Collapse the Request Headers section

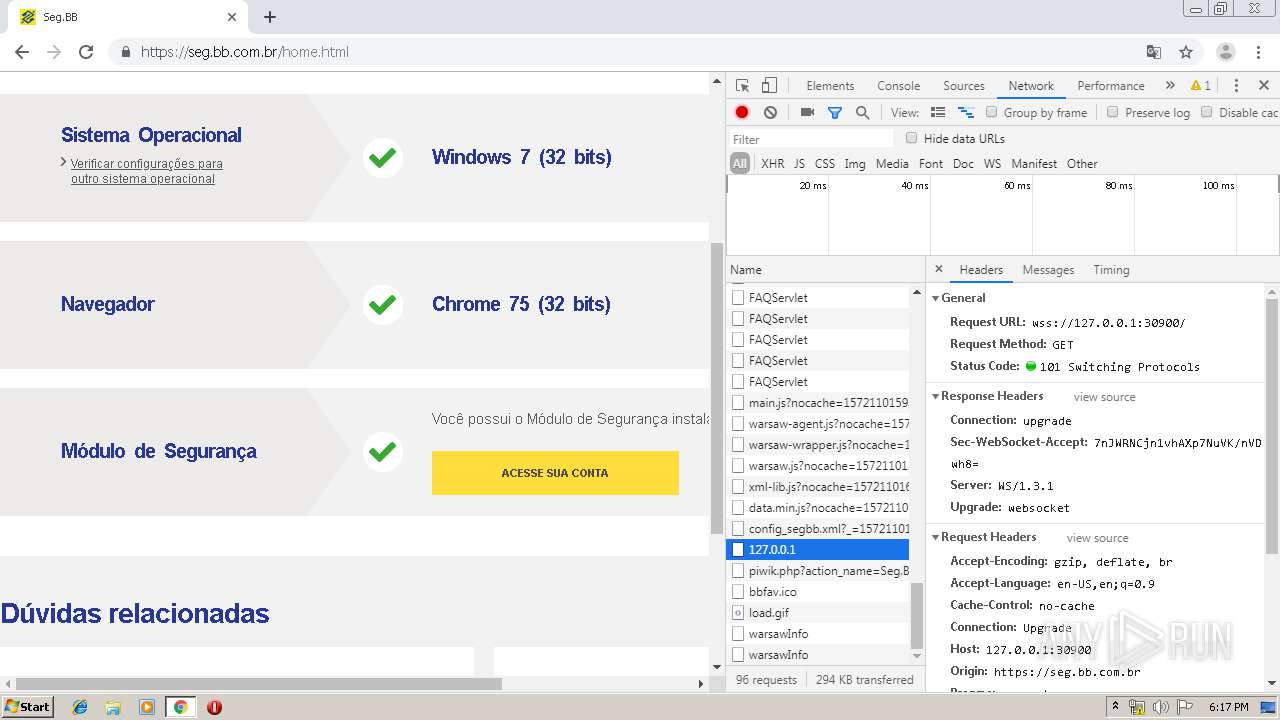click(936, 537)
